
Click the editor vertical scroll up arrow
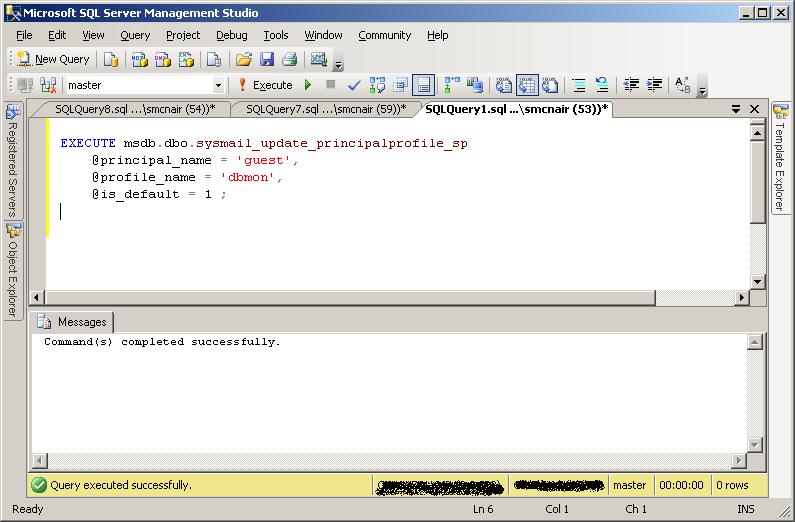pos(757,133)
